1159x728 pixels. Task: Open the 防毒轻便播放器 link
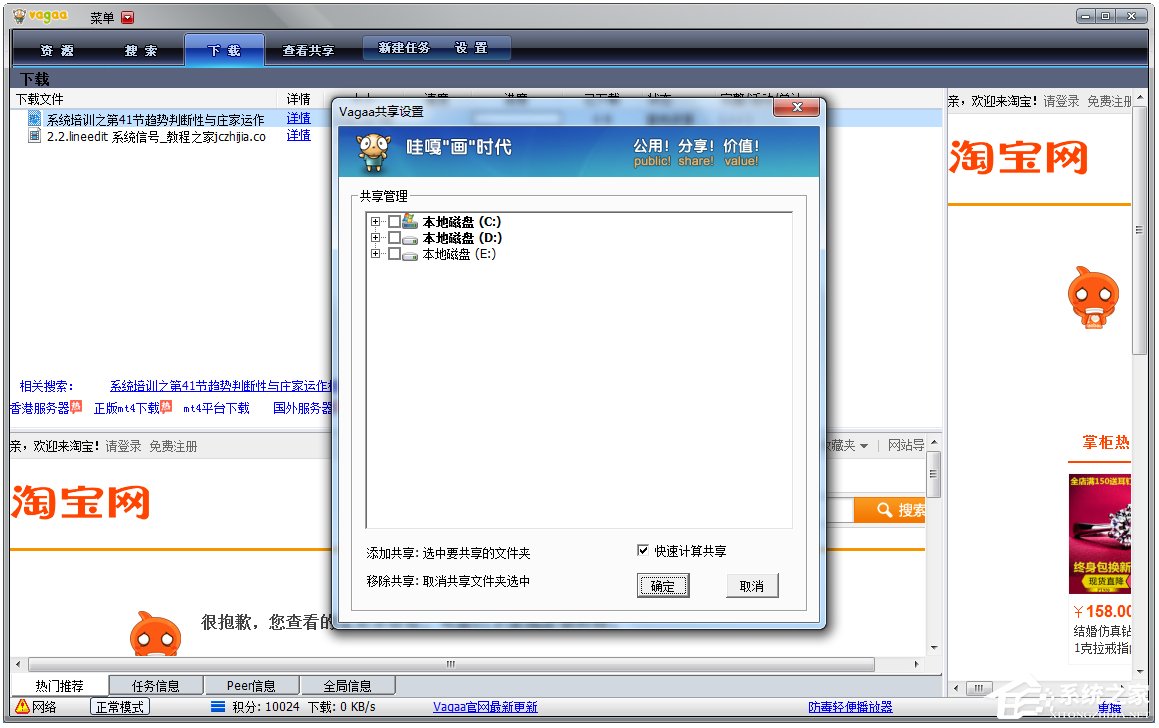(850, 707)
